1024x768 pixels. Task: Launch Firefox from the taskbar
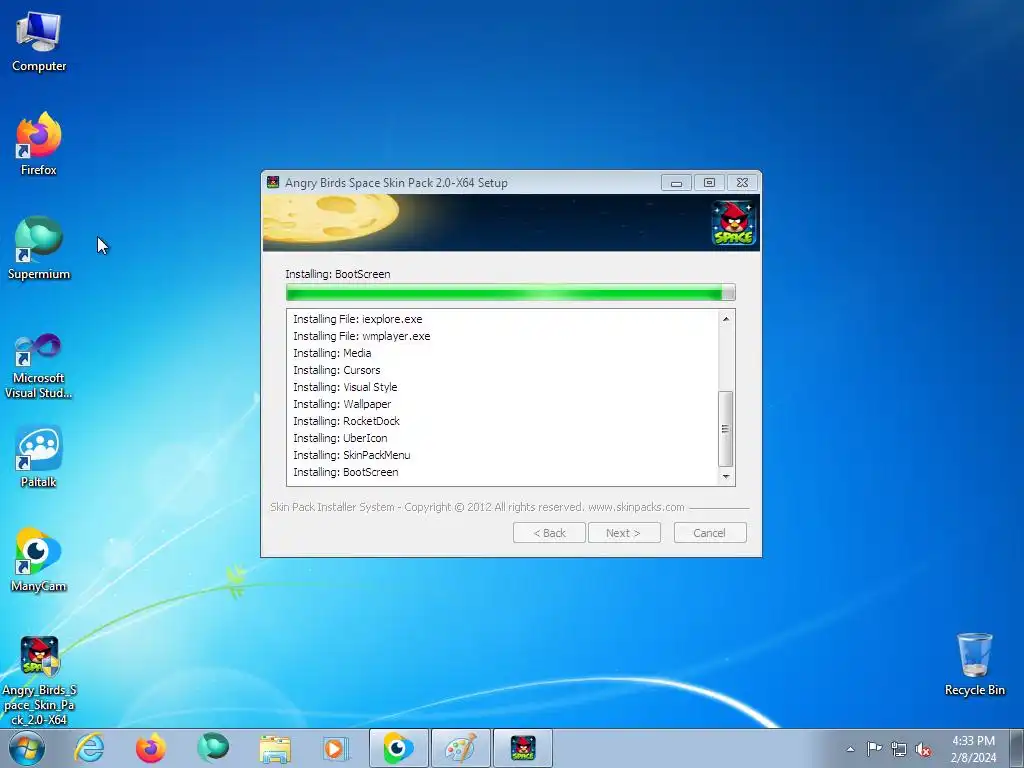click(150, 748)
